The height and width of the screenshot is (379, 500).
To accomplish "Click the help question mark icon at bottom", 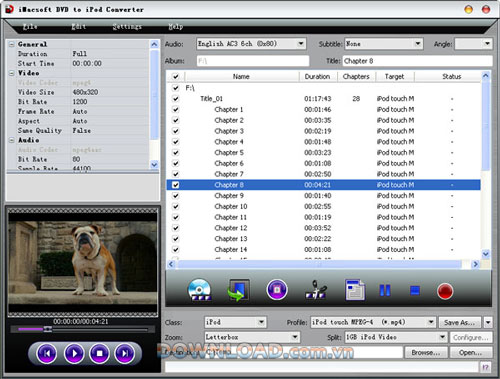I will pyautogui.click(x=486, y=367).
